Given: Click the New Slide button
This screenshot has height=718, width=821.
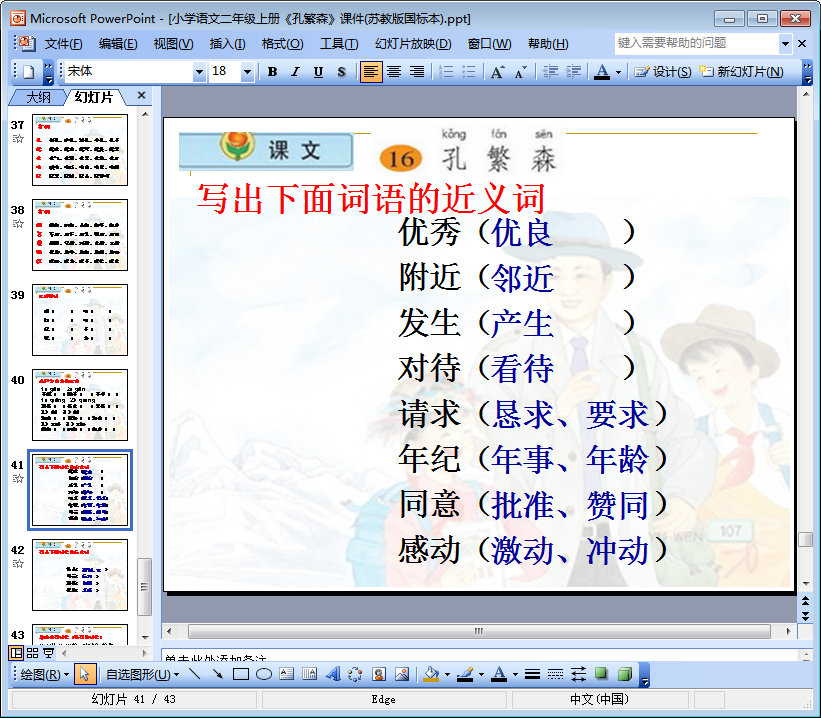Looking at the screenshot, I should click(742, 72).
